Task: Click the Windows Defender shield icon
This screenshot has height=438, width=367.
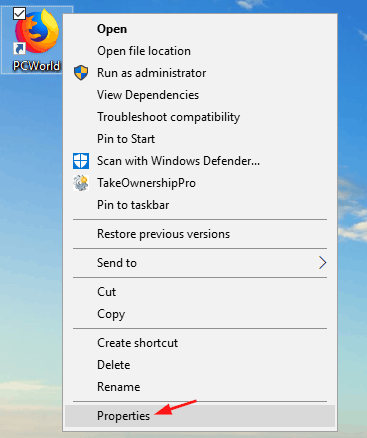Action: (x=81, y=161)
